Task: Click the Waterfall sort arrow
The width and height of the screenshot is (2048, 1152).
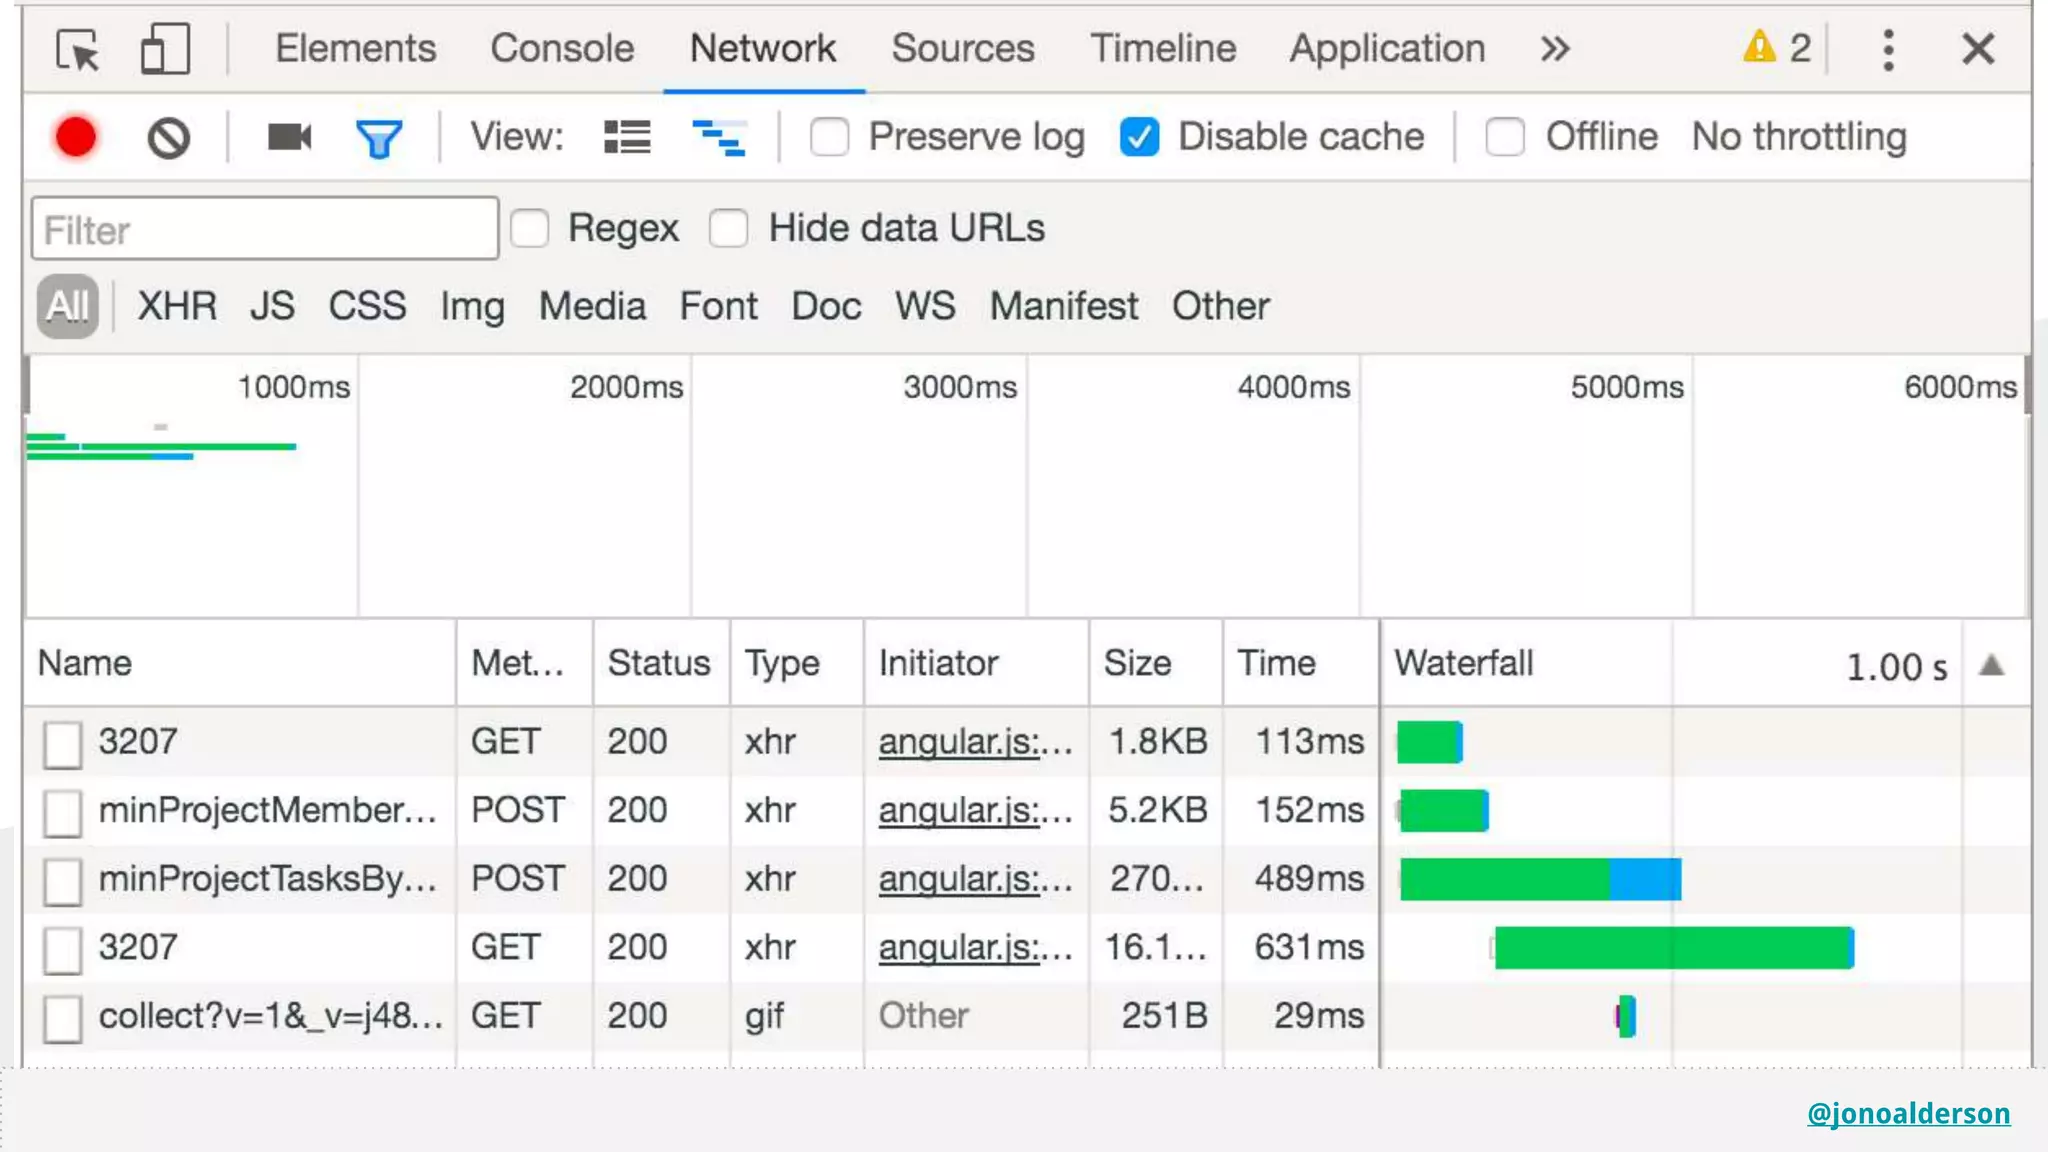Action: tap(1991, 665)
